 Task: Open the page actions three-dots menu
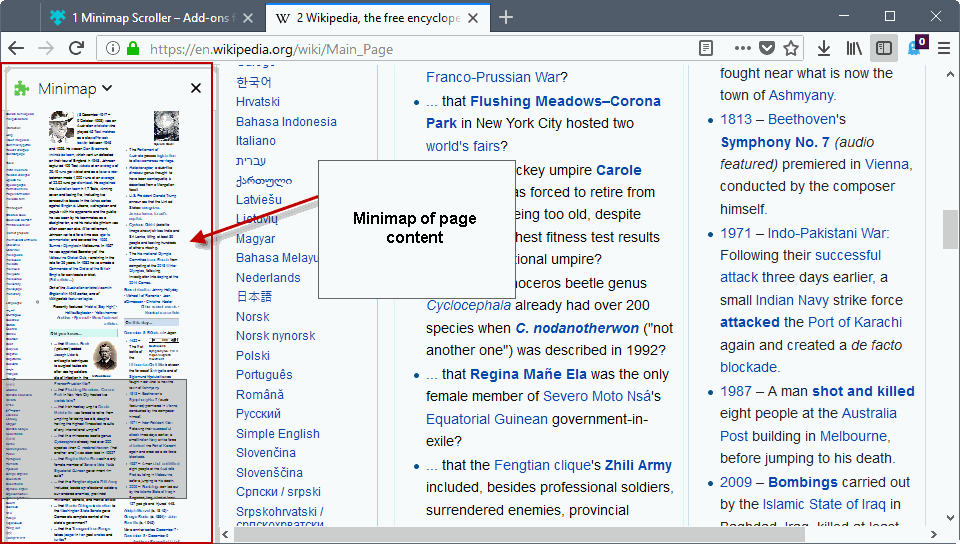click(x=742, y=48)
